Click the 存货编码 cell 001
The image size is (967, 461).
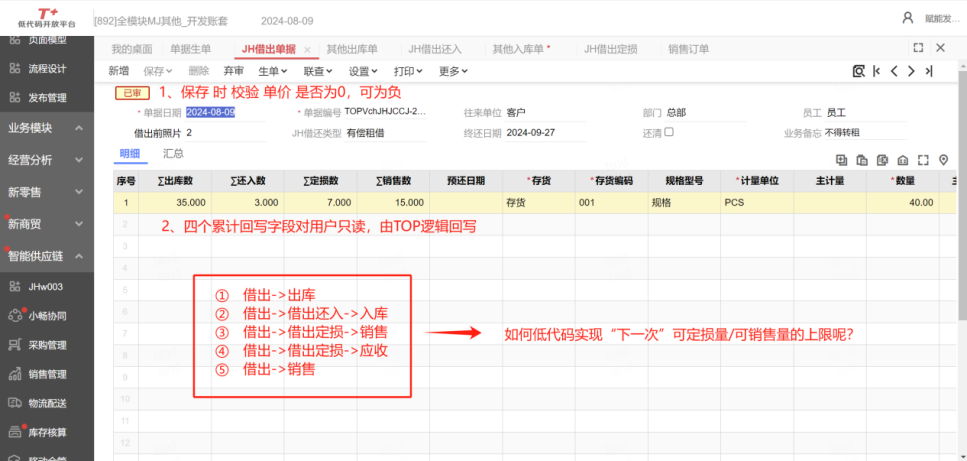tap(612, 202)
